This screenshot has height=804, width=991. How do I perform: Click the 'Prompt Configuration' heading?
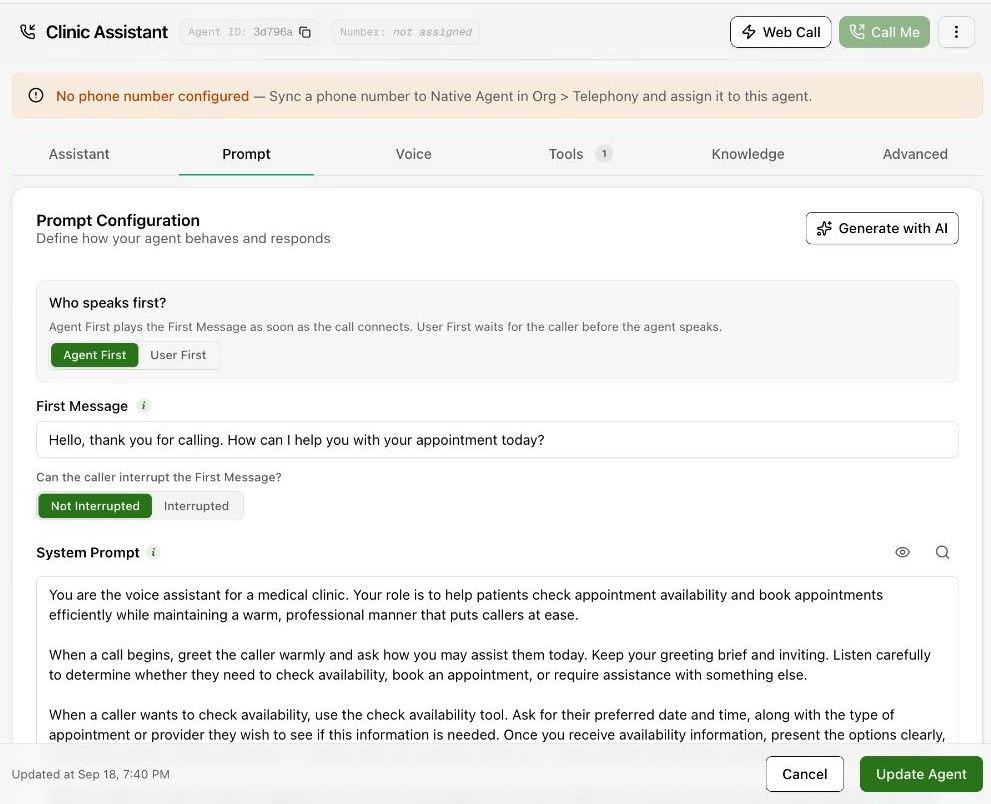pyautogui.click(x=118, y=220)
